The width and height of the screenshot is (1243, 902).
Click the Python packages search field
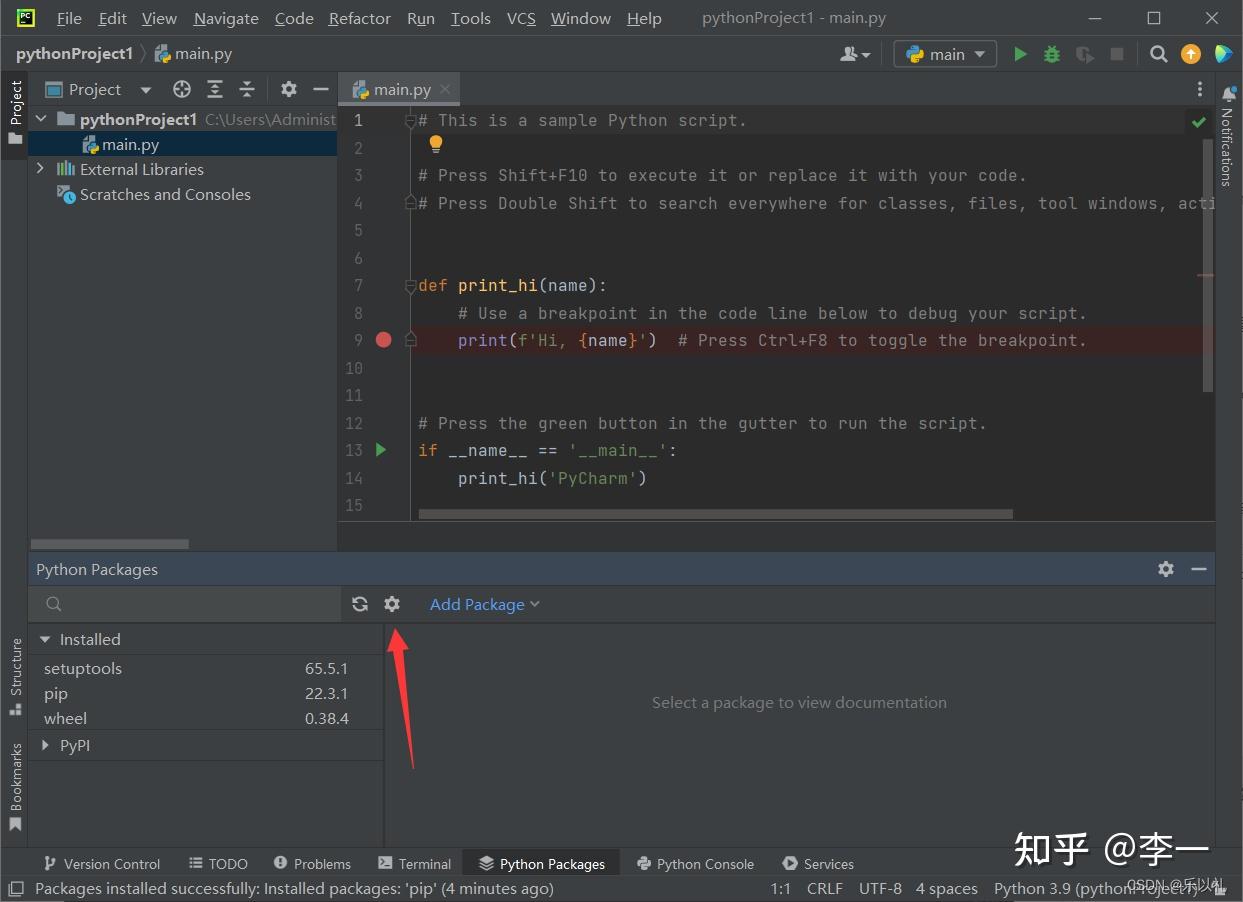[x=190, y=604]
